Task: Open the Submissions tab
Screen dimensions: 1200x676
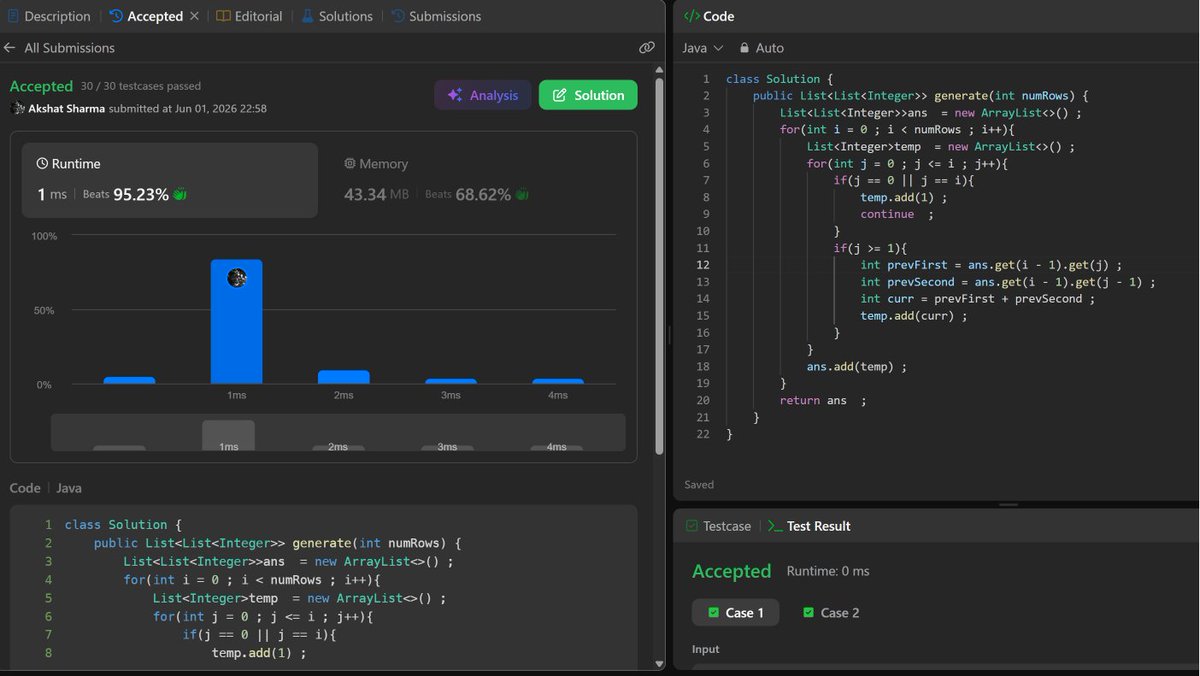Action: tap(436, 16)
